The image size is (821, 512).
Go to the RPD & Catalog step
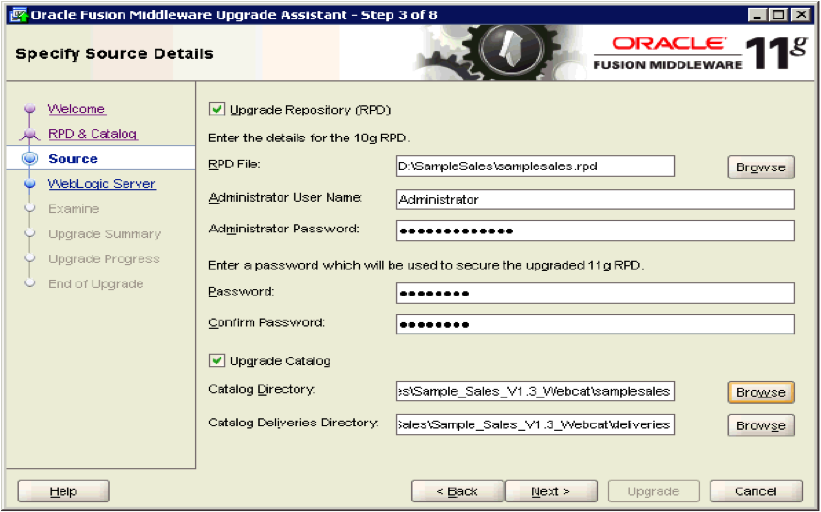click(x=93, y=134)
